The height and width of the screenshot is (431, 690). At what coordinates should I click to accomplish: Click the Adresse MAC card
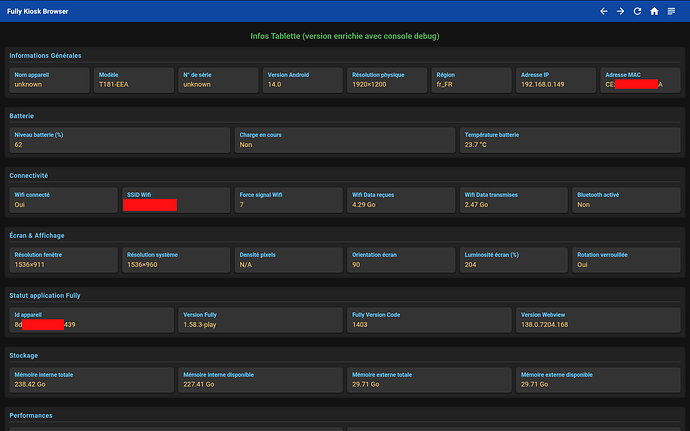coord(640,80)
